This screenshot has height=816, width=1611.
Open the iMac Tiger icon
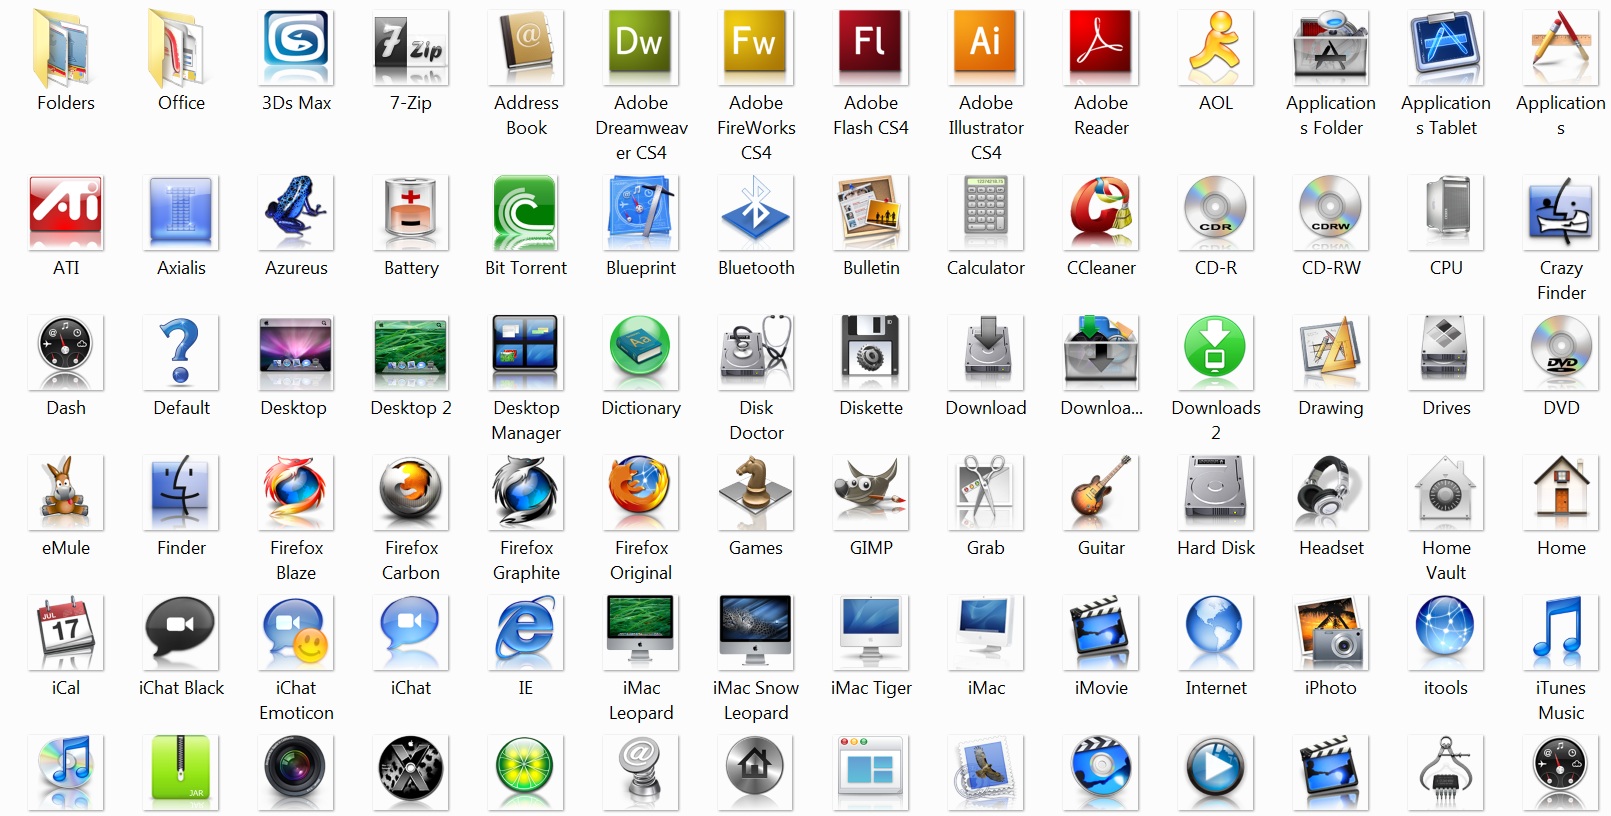871,632
